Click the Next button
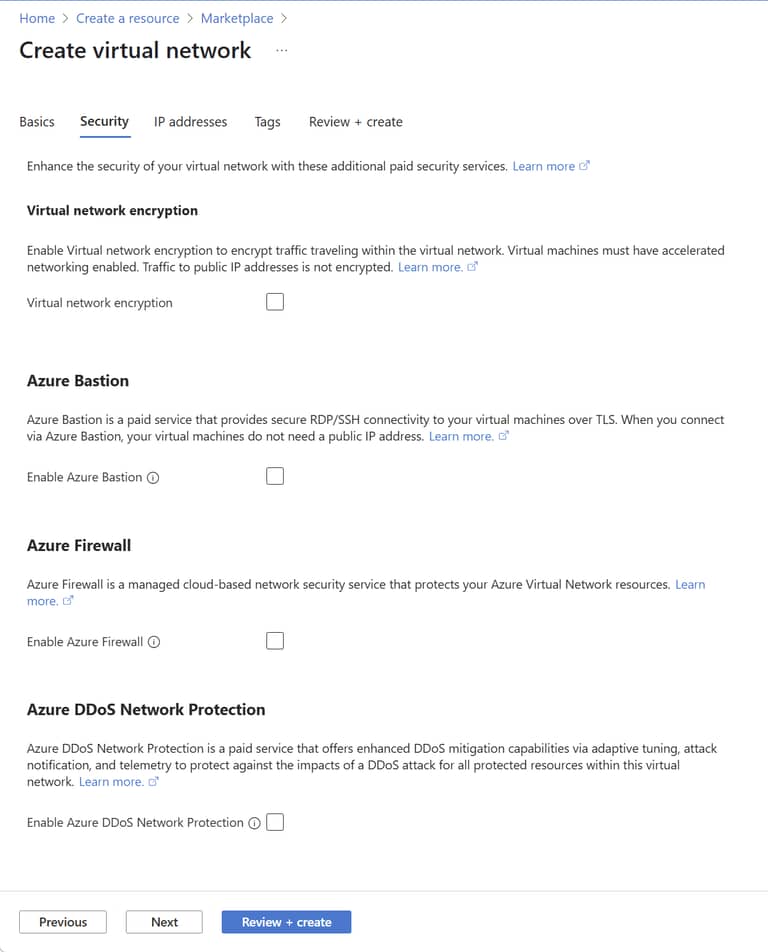Screen dimensions: 768x952 tap(164, 921)
